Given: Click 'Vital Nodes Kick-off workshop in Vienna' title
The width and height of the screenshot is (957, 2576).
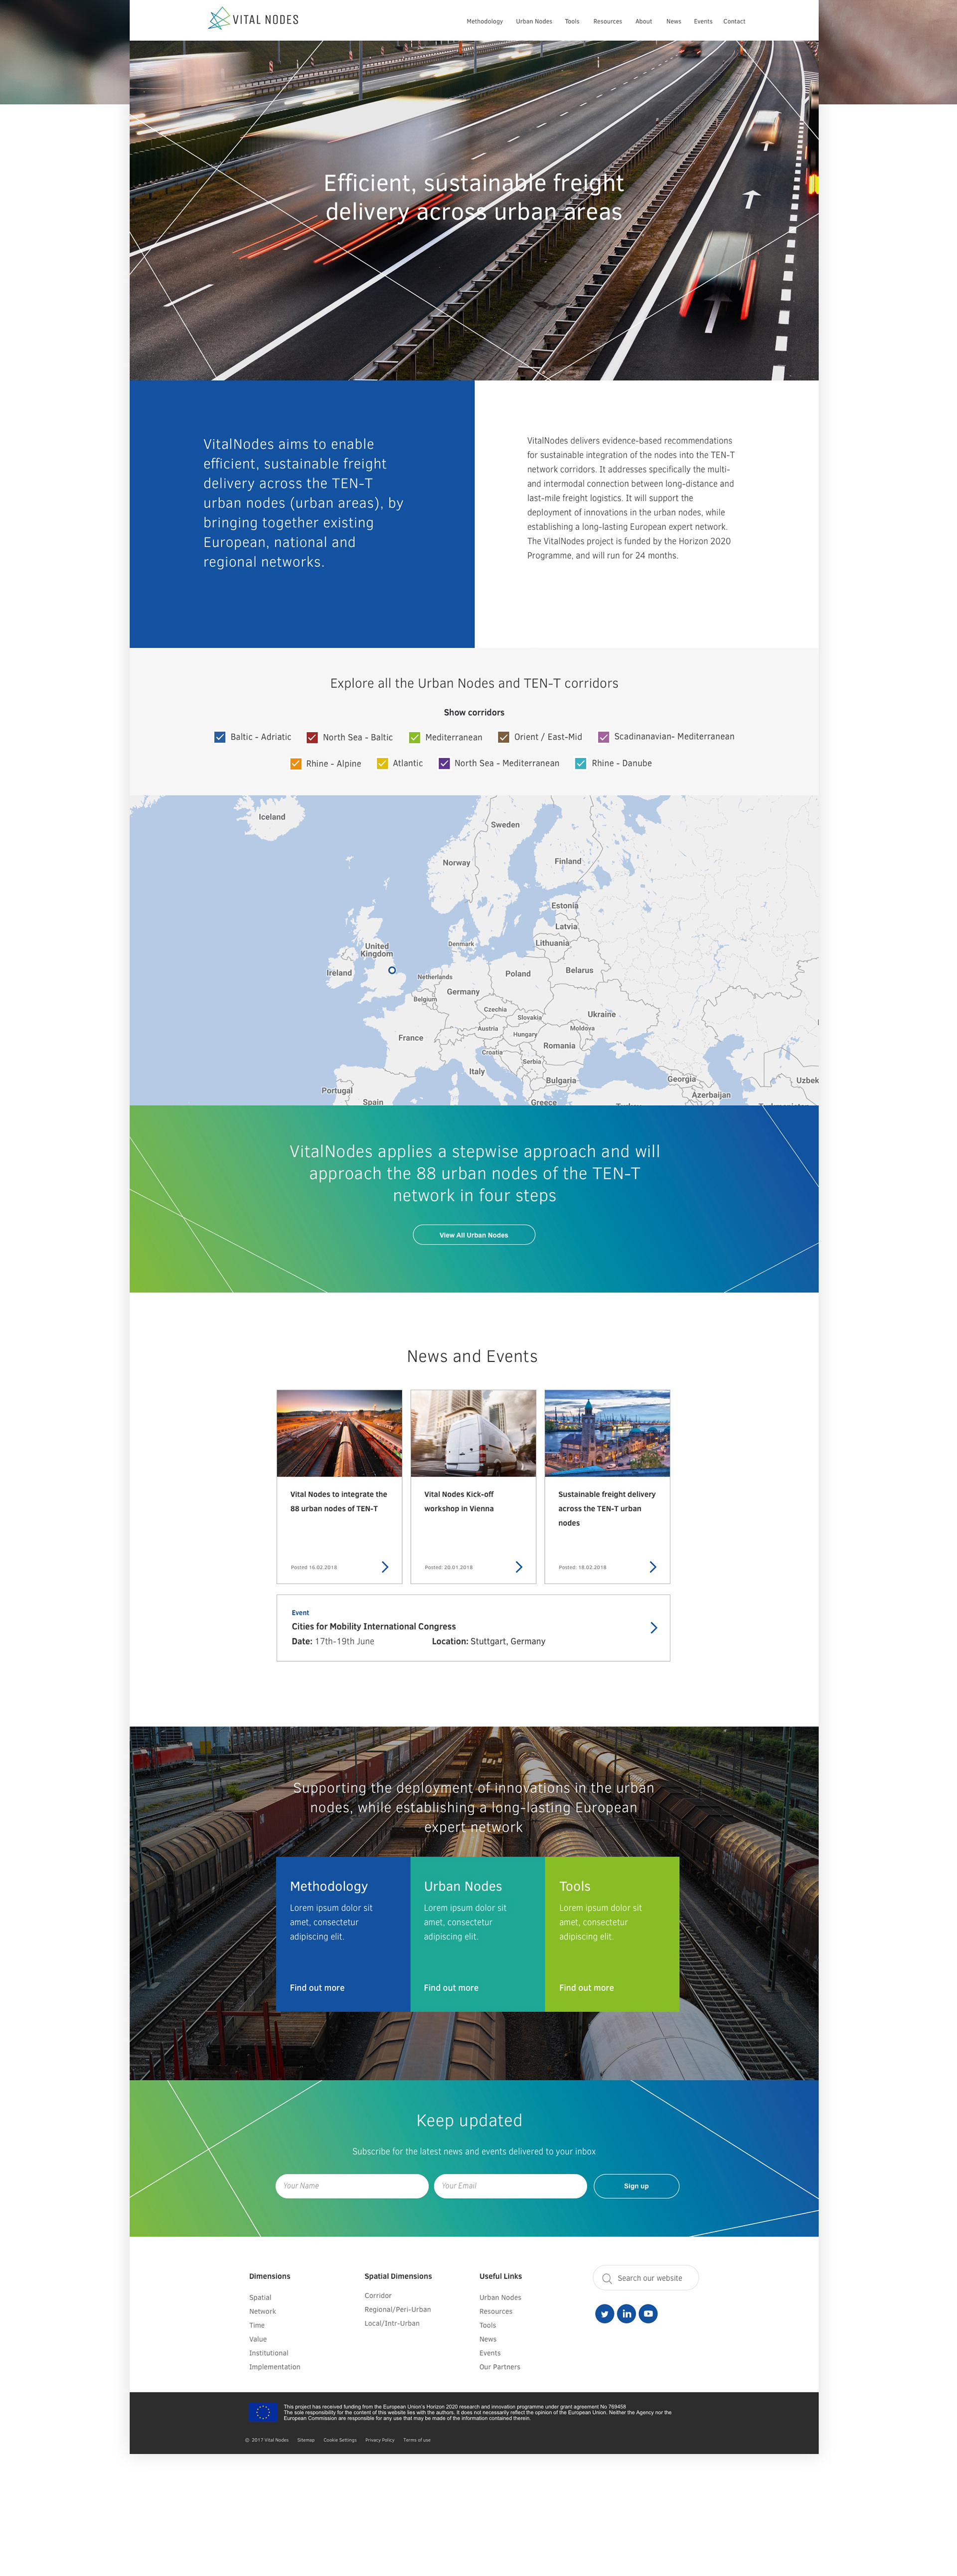Looking at the screenshot, I should (x=459, y=1501).
